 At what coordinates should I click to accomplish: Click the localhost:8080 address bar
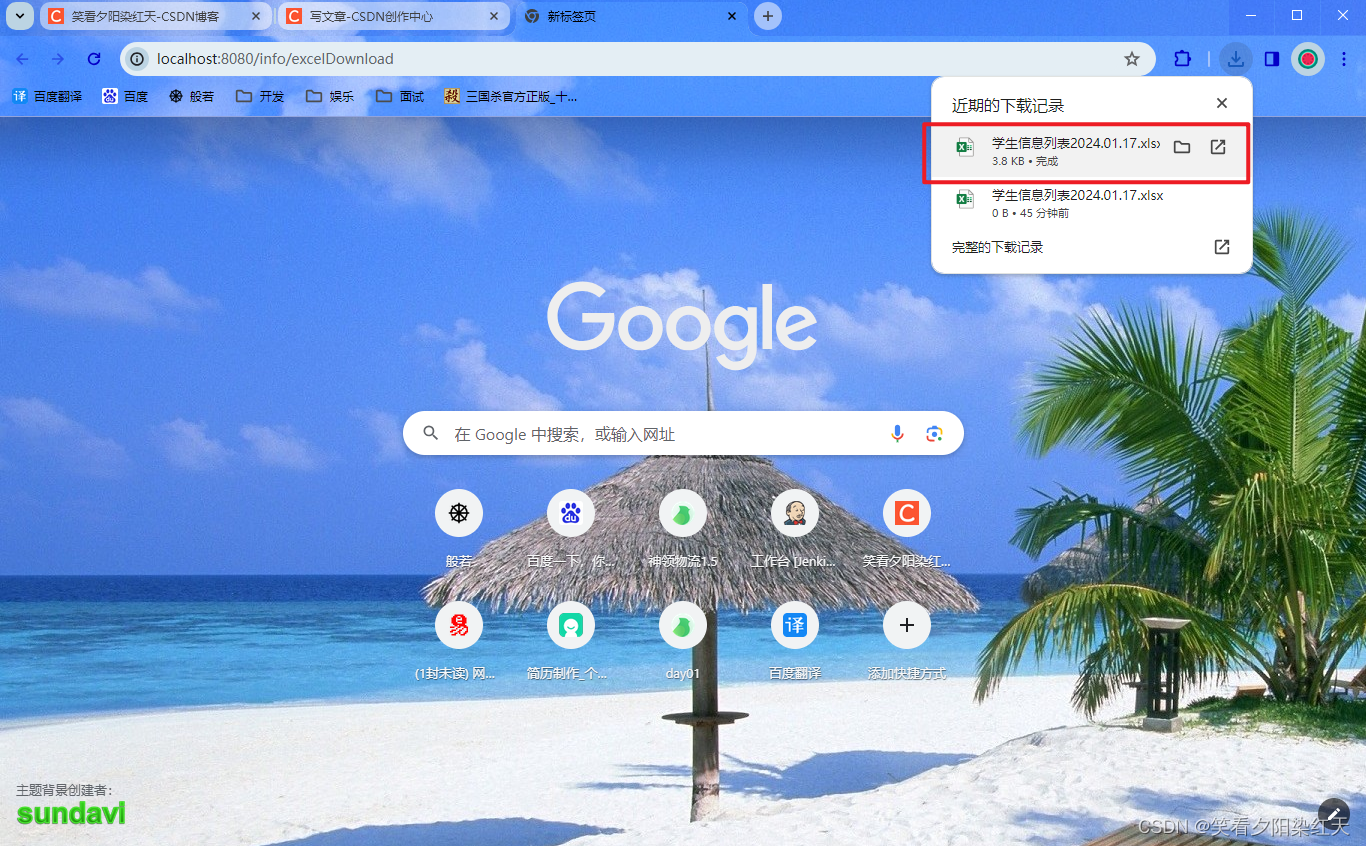point(637,59)
